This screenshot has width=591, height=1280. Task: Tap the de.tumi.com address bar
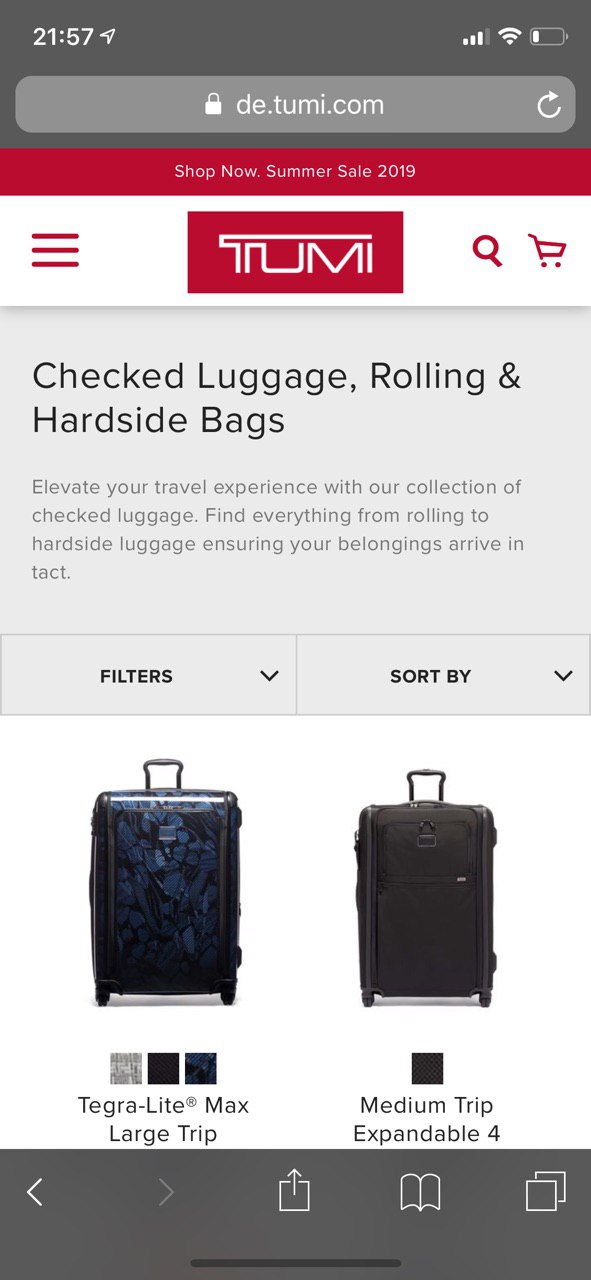295,104
